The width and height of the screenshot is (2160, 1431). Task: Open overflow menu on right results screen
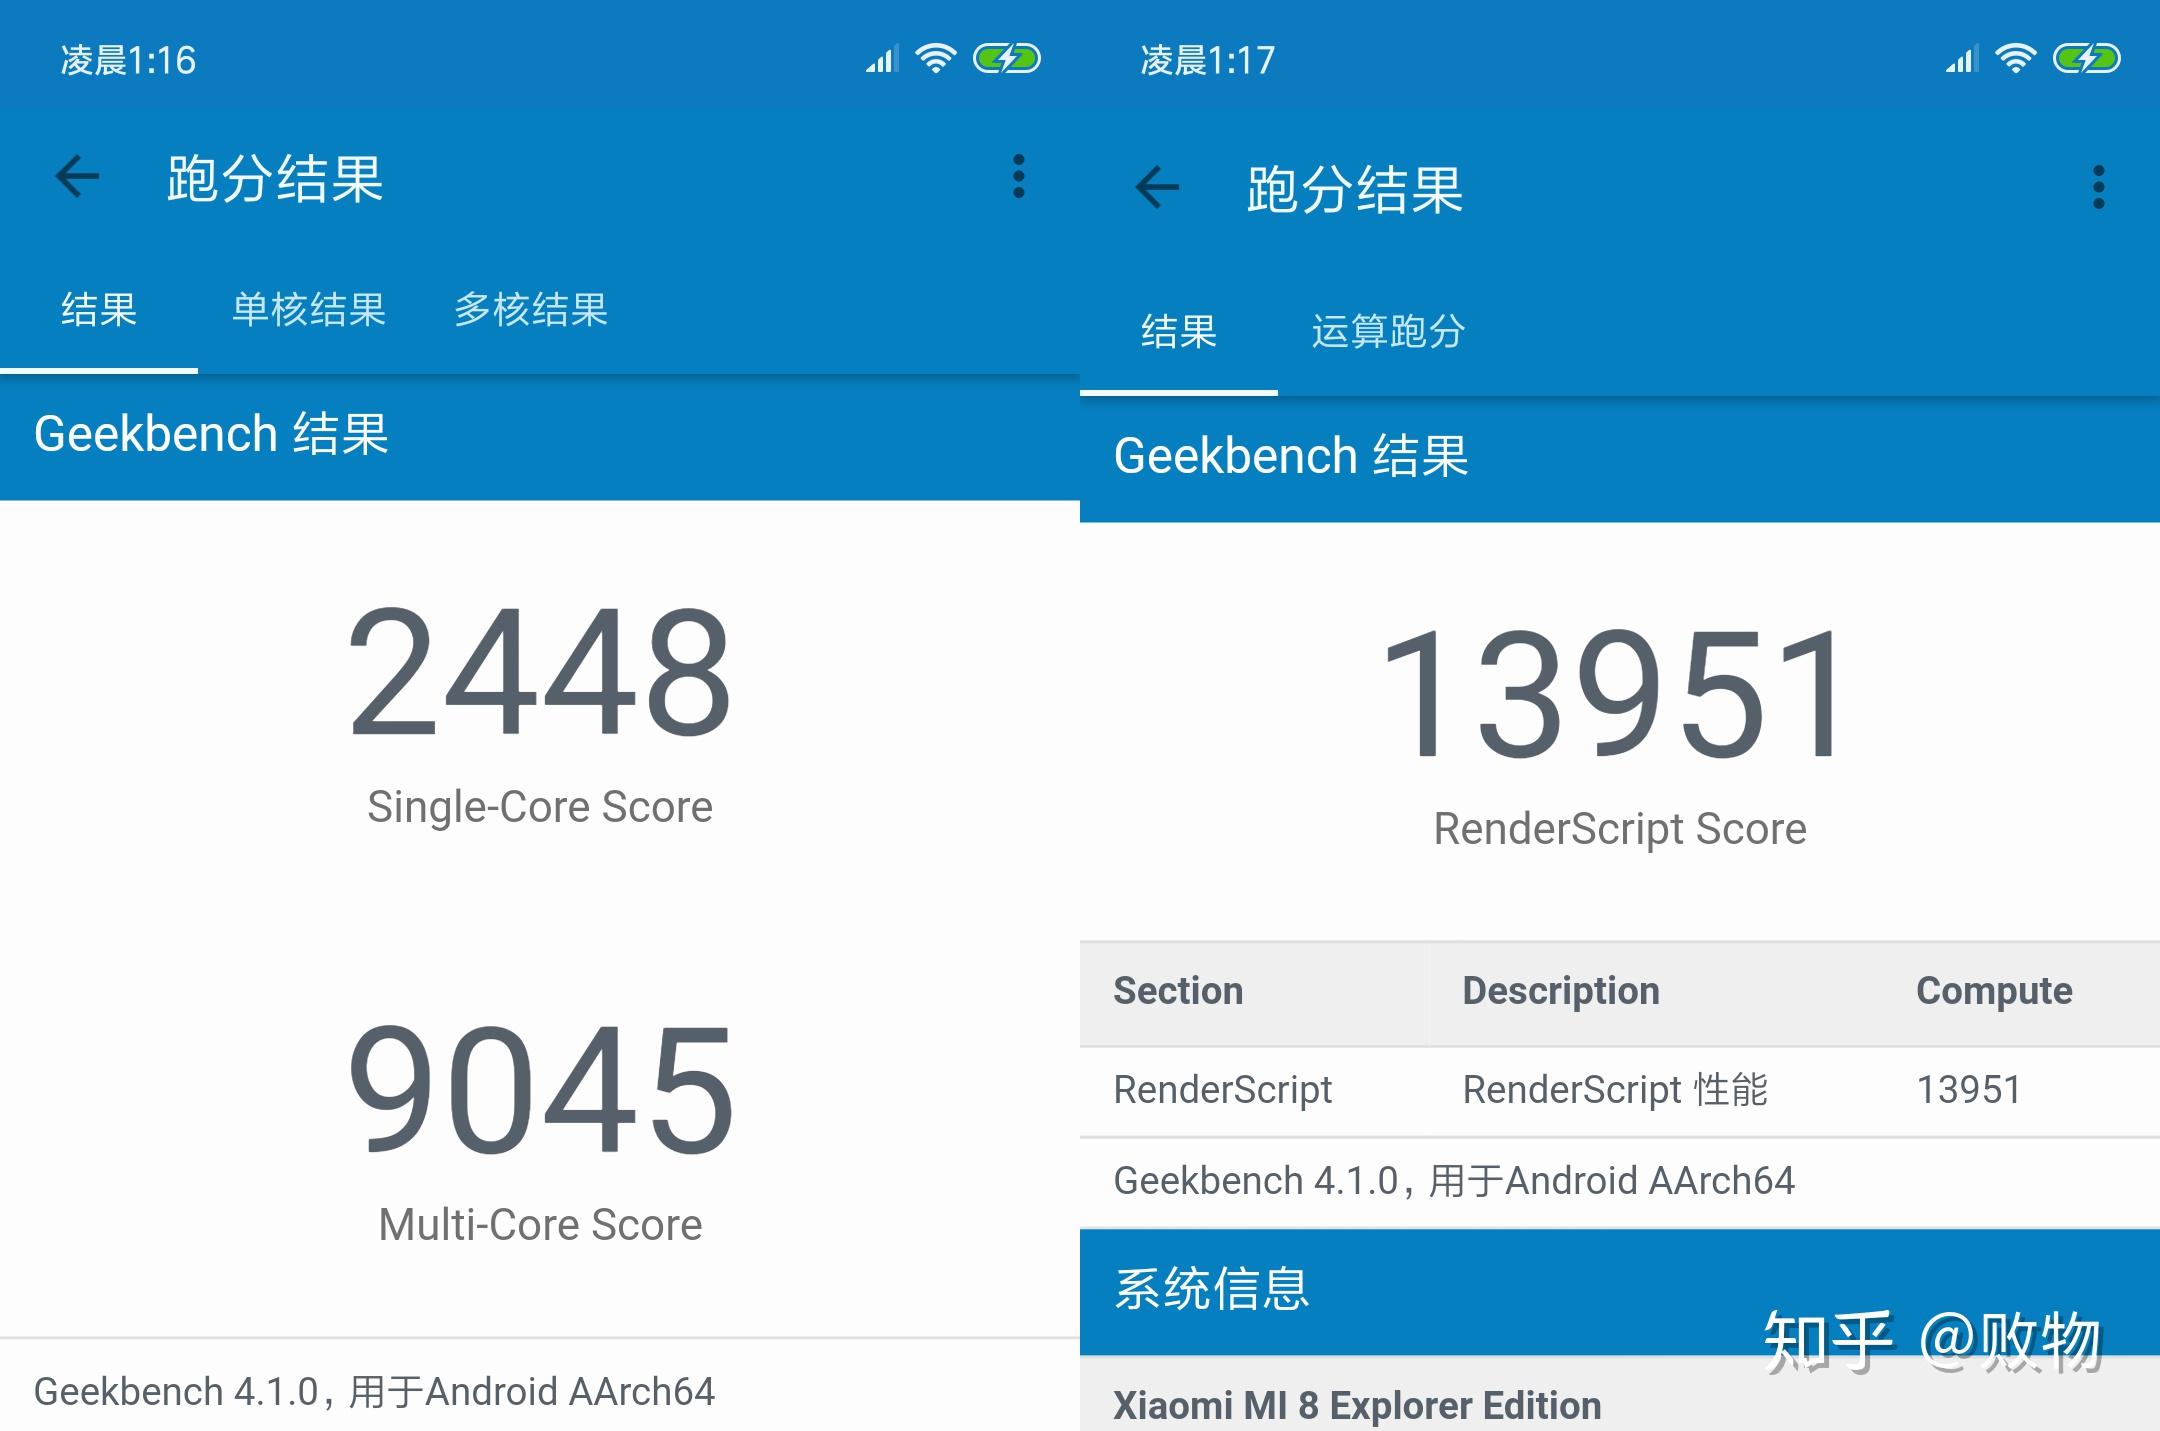coord(2099,187)
